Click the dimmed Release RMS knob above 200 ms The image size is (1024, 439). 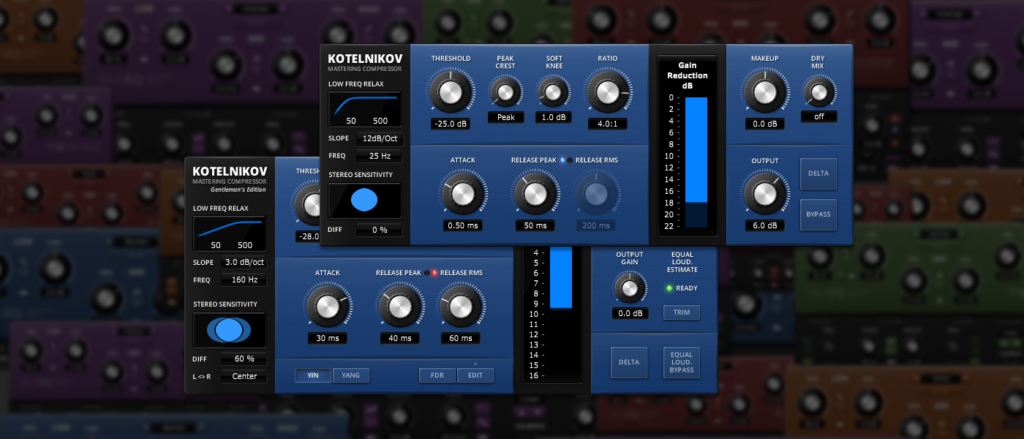[595, 193]
